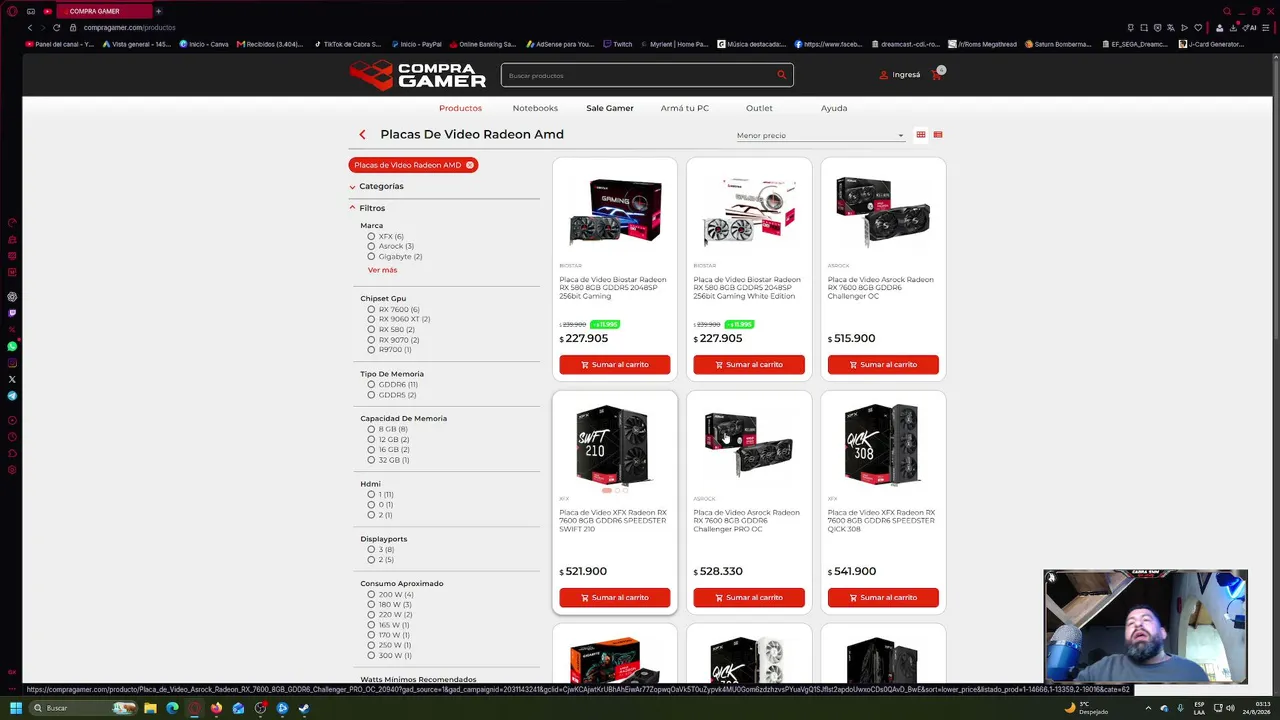Viewport: 1280px width, 720px height.
Task: Expand the Categorías section
Action: click(x=377, y=187)
